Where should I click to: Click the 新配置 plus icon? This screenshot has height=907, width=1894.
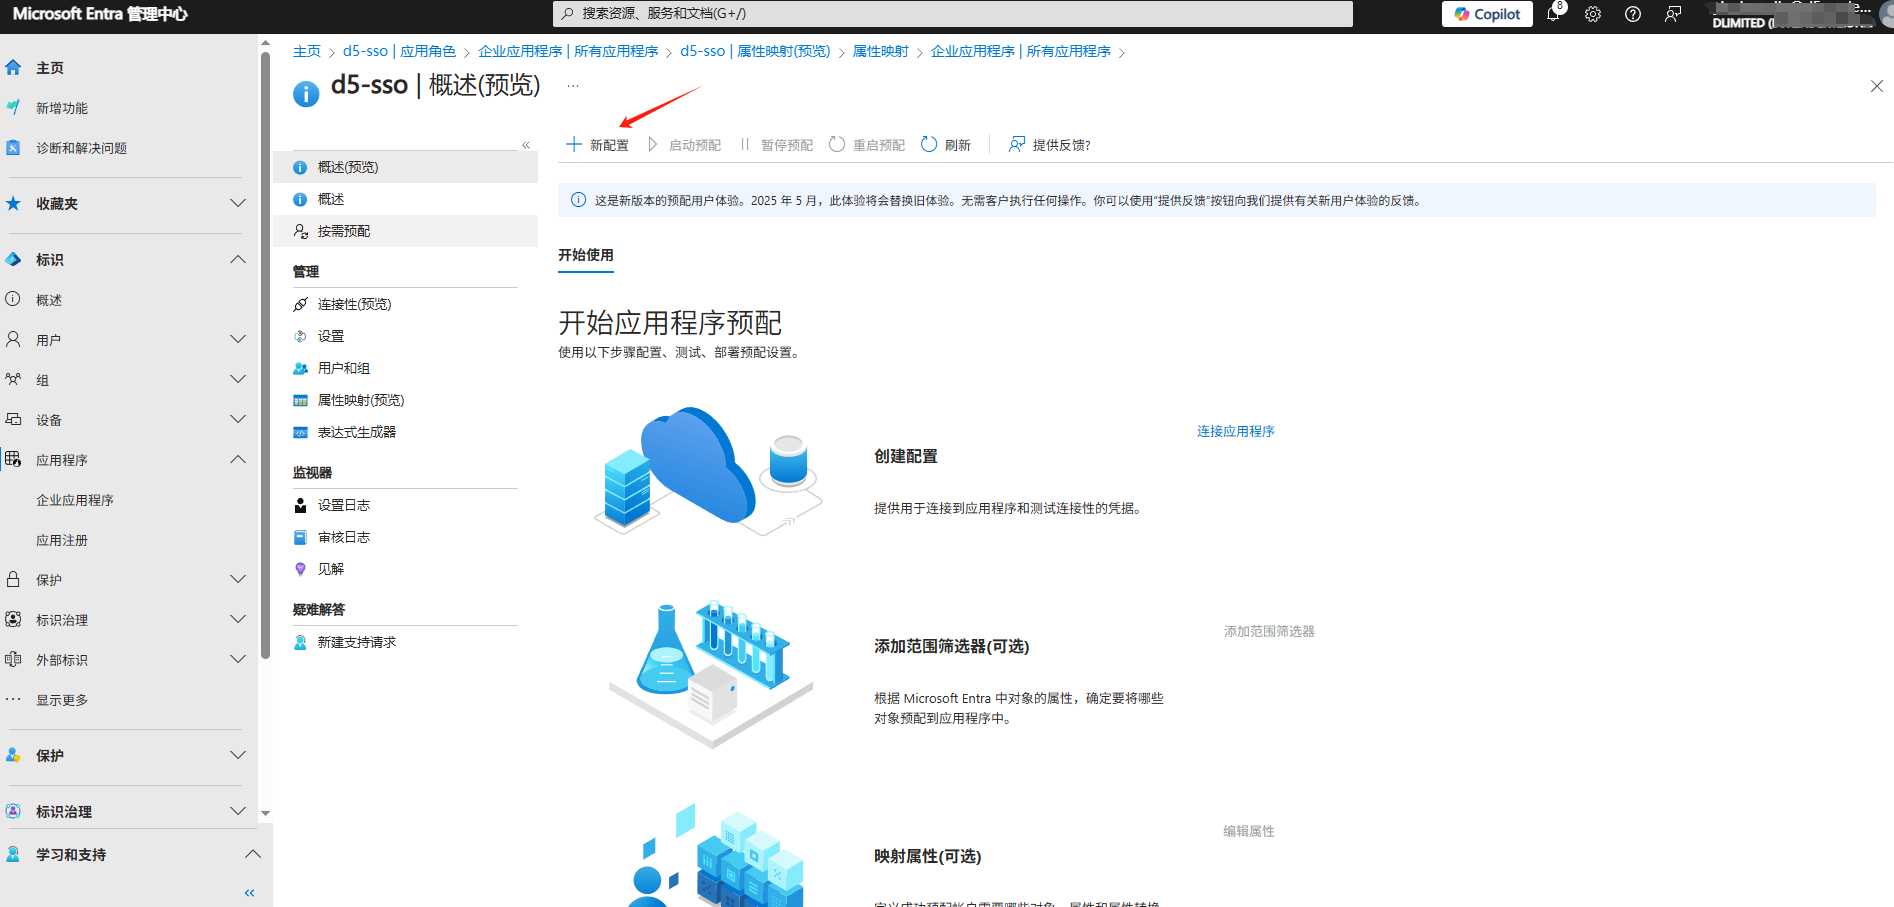(574, 145)
